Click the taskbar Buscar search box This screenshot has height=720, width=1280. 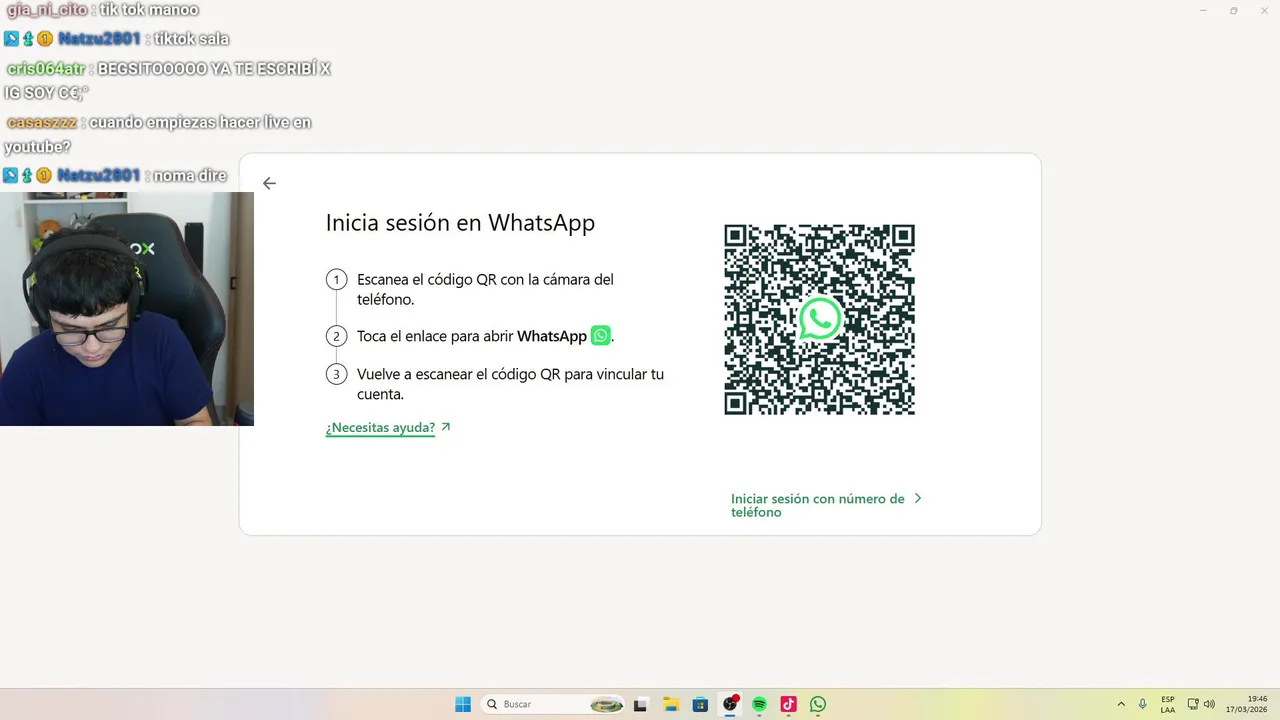553,704
